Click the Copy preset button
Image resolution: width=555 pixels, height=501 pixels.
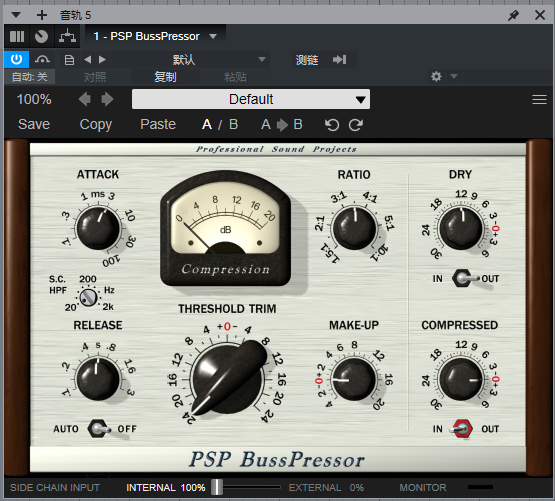[96, 125]
